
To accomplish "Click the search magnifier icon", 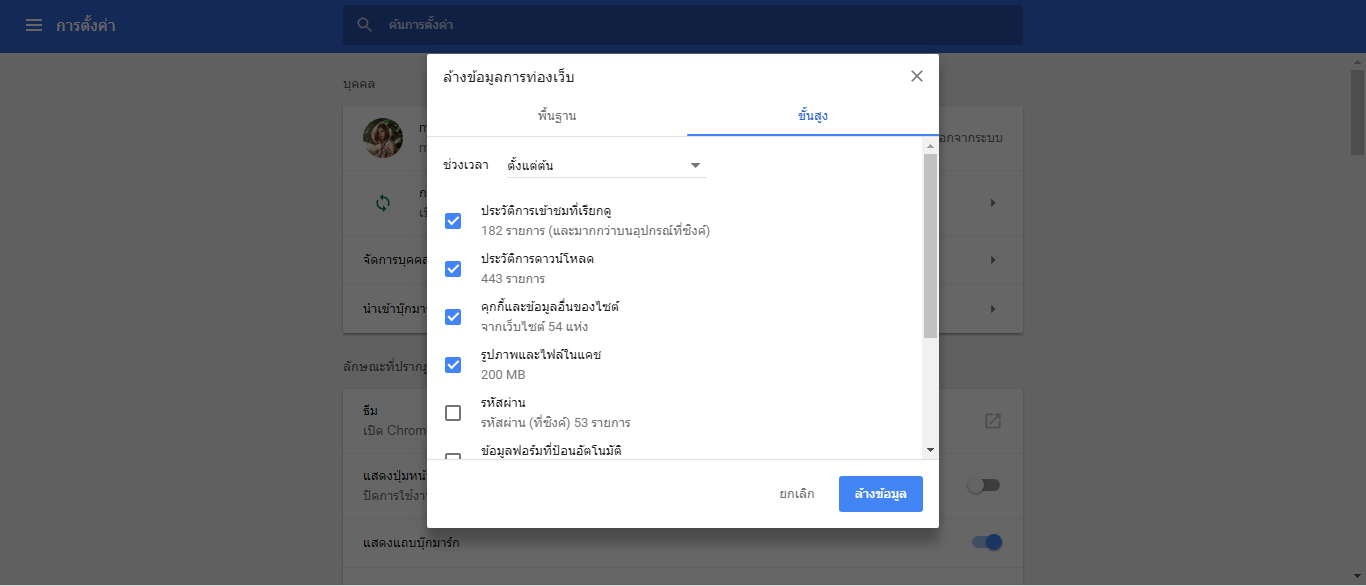I will [x=365, y=25].
